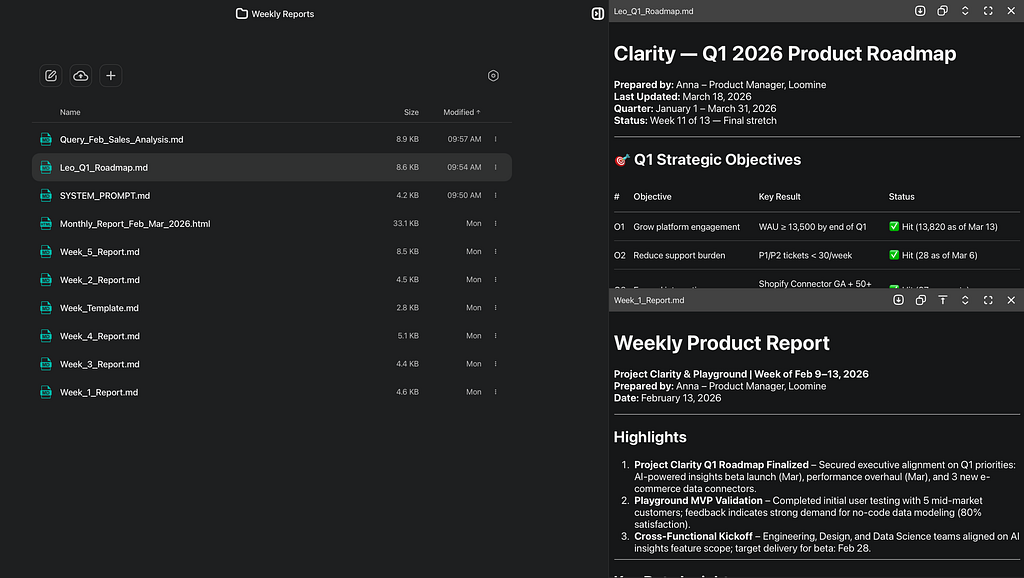Click file icon of Week_2_Report.md

pos(46,280)
